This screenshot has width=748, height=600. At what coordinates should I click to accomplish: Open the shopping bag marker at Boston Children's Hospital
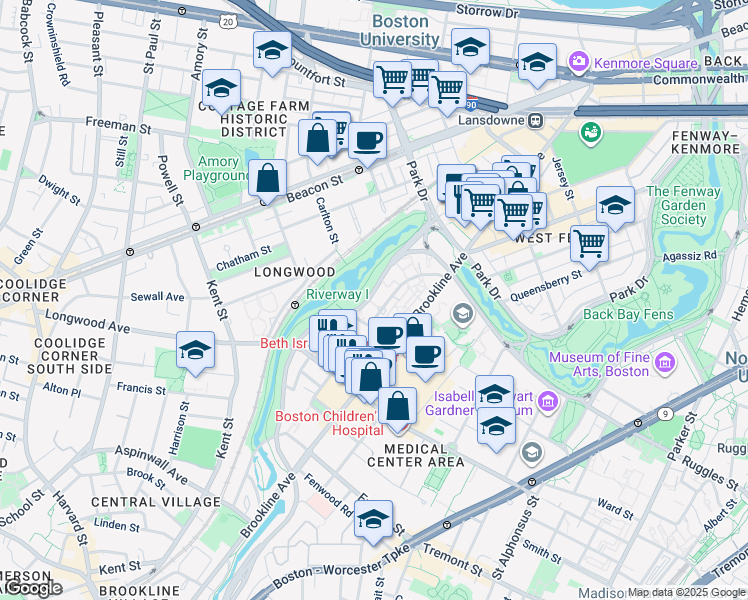click(x=397, y=409)
